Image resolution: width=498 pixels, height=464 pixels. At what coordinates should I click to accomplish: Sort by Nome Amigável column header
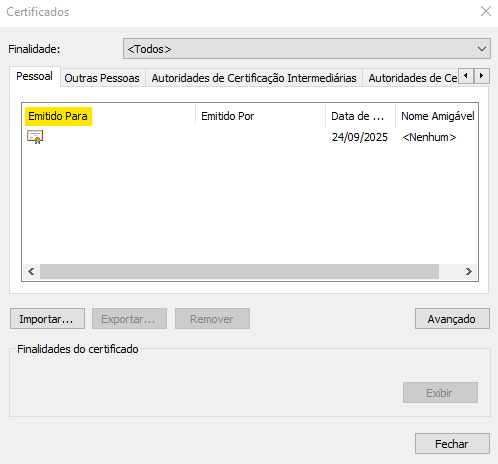[x=437, y=116]
